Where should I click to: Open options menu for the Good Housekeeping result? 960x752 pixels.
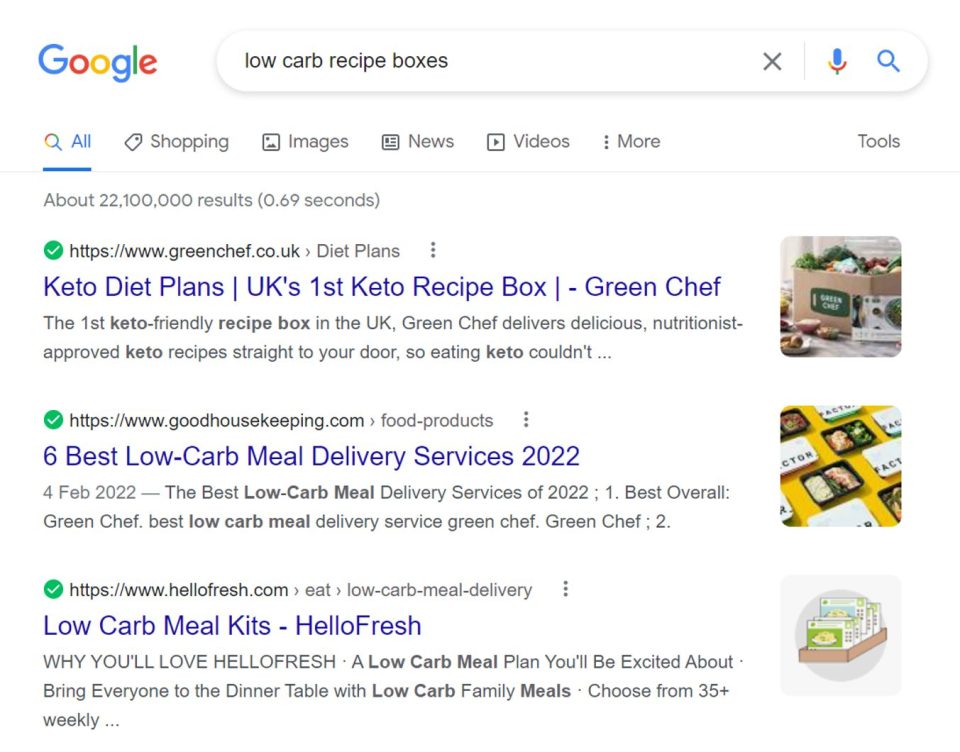pos(526,420)
